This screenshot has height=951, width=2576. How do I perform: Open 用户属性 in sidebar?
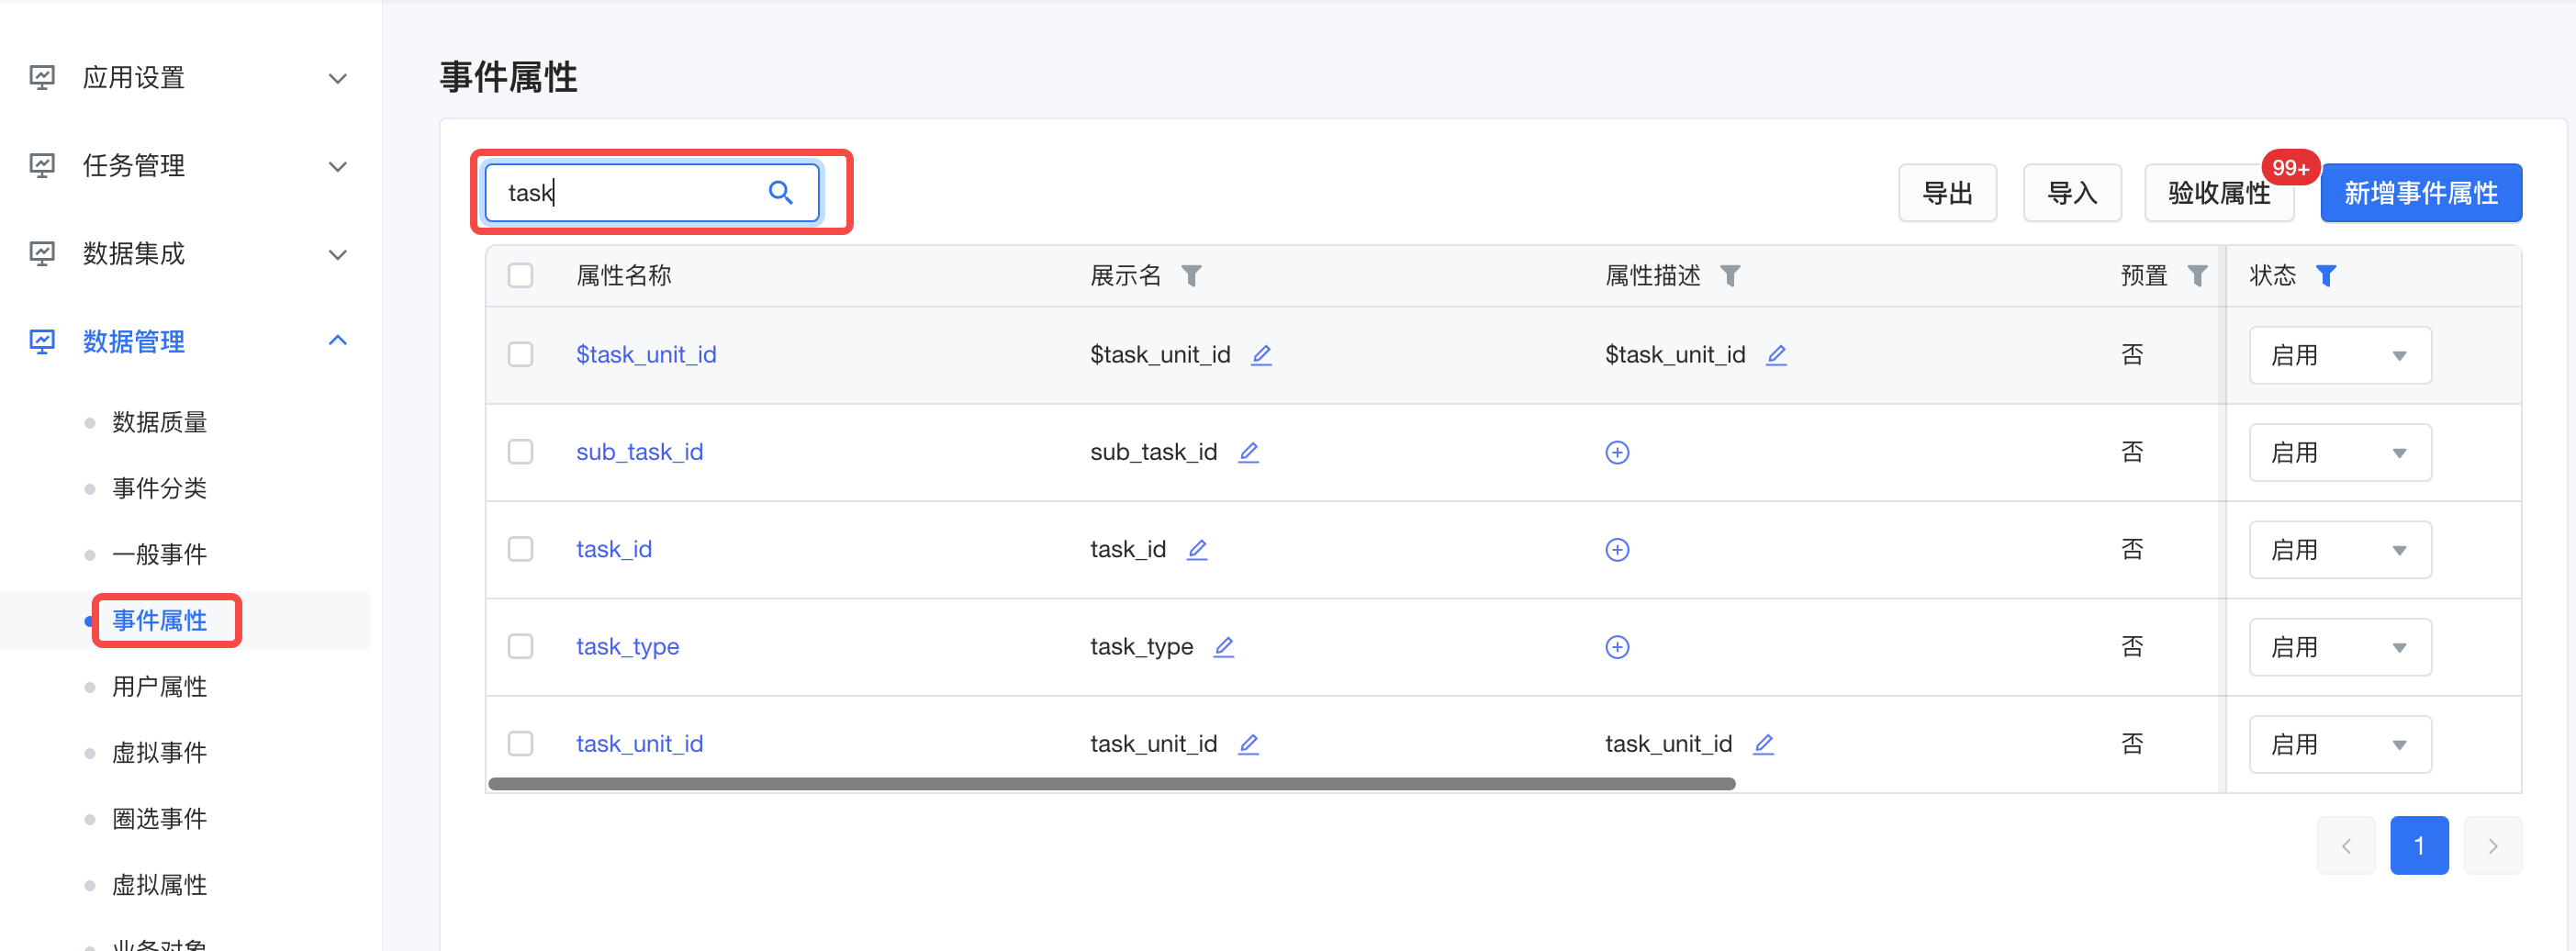[159, 687]
